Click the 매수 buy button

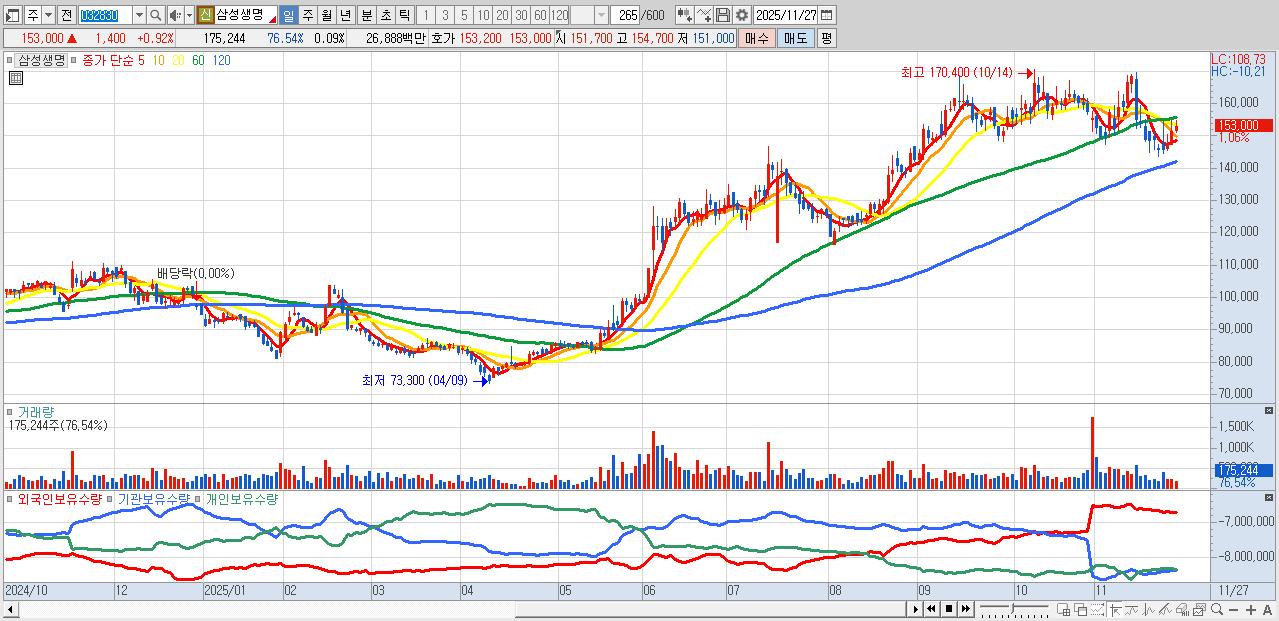(x=757, y=38)
